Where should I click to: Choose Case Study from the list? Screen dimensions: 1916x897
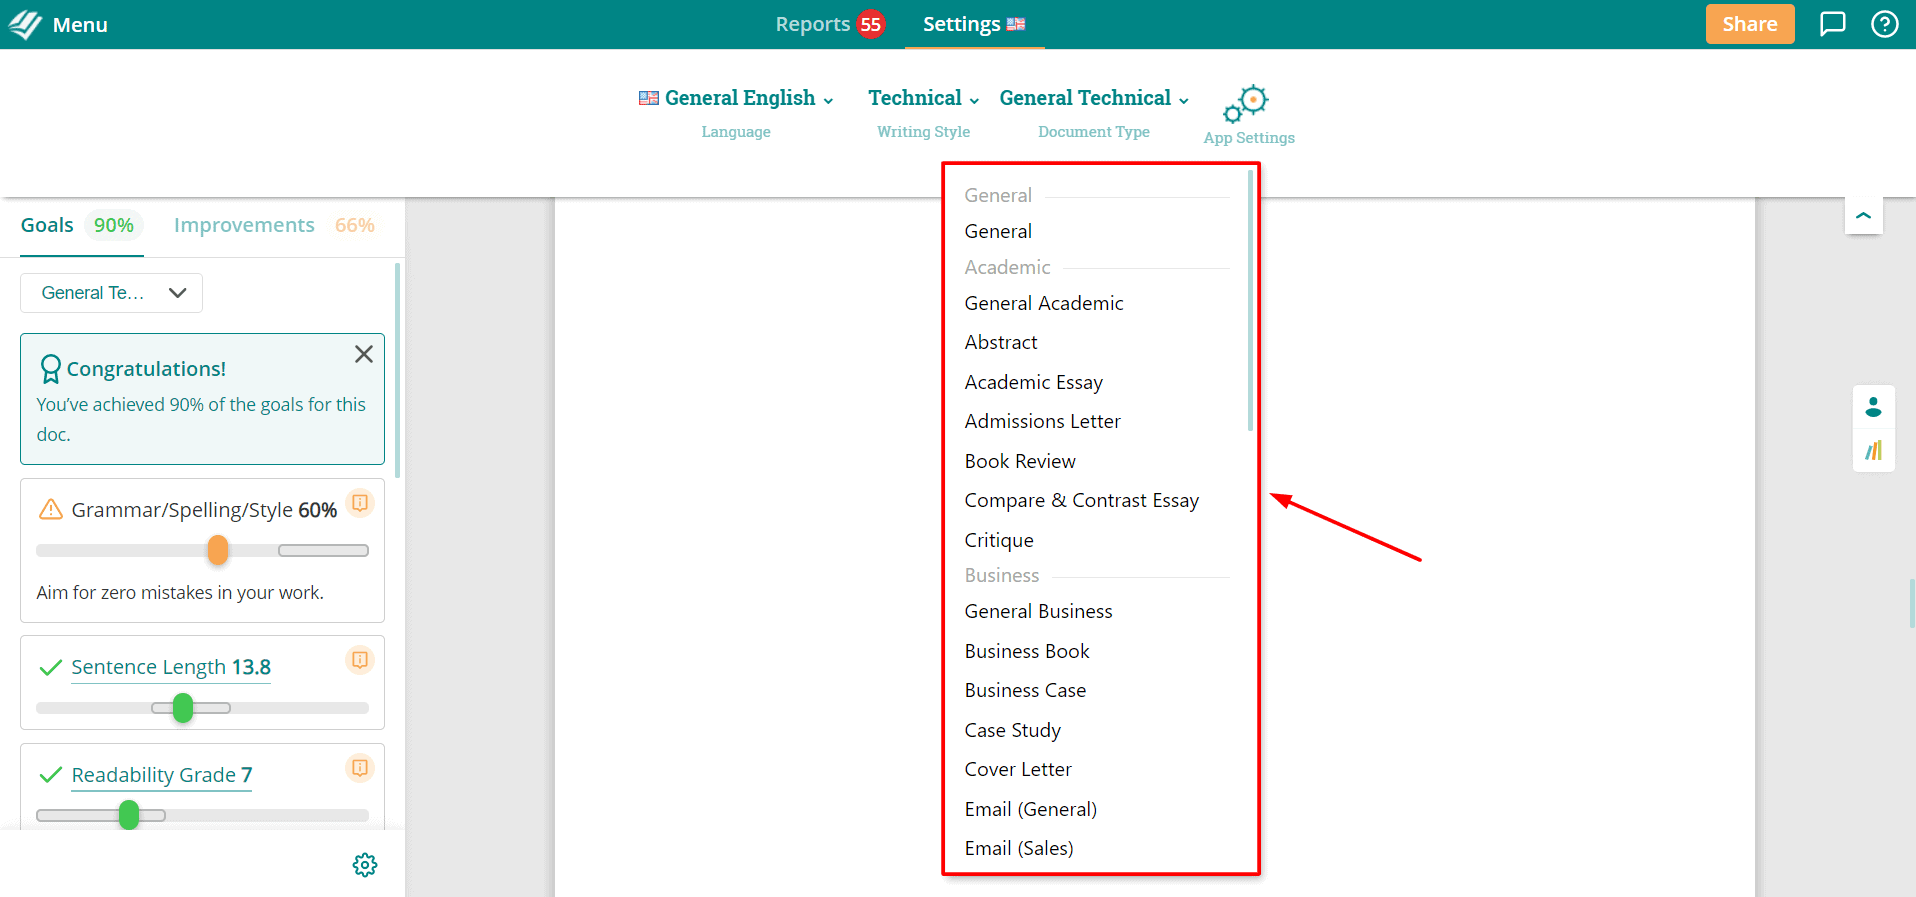click(1012, 730)
